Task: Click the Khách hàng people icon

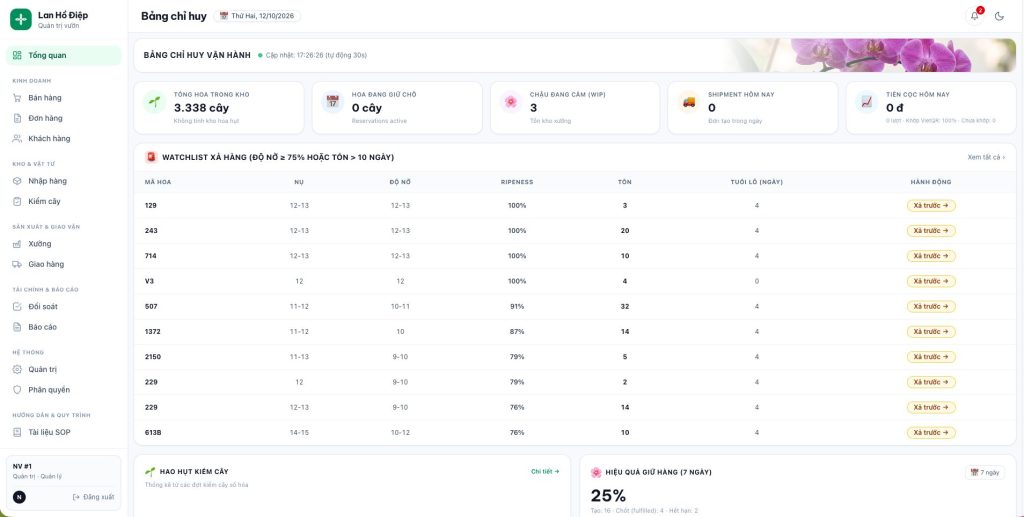Action: pyautogui.click(x=17, y=138)
